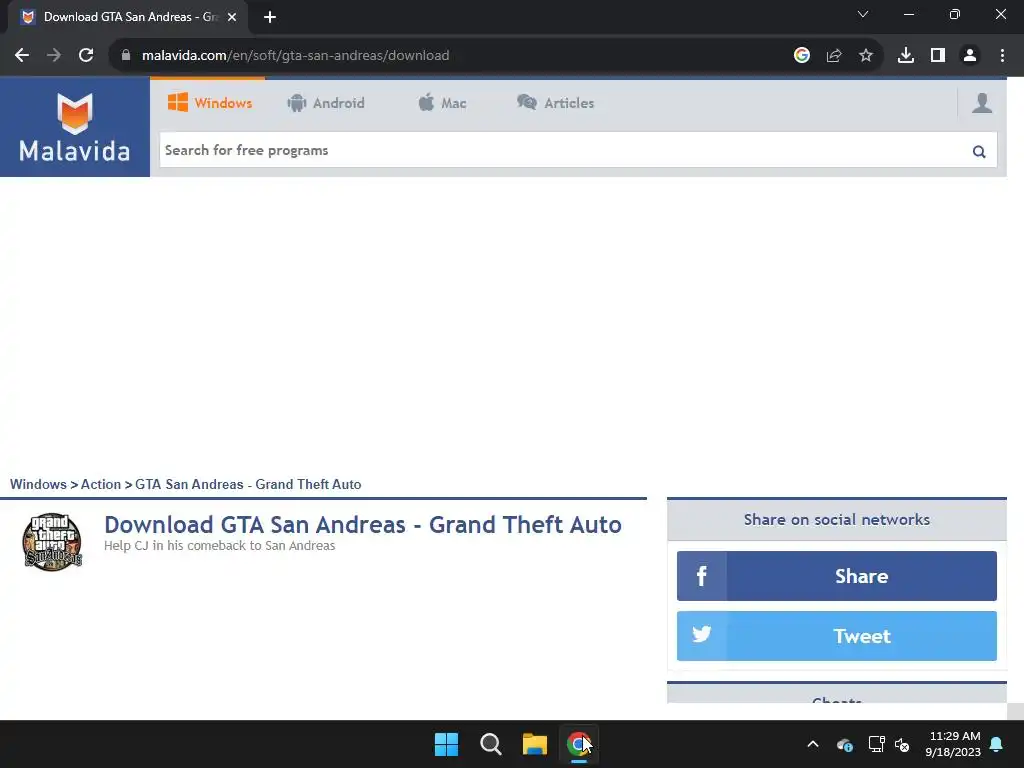
Task: Click muted volume tray icon
Action: pyautogui.click(x=902, y=744)
